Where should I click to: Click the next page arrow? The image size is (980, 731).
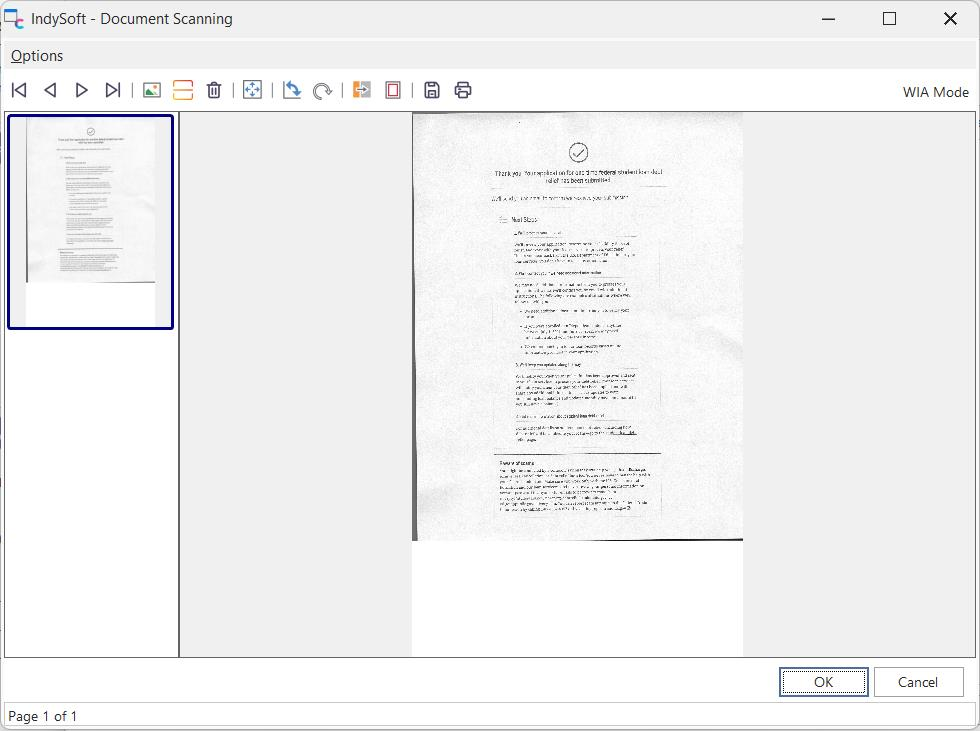coord(82,90)
